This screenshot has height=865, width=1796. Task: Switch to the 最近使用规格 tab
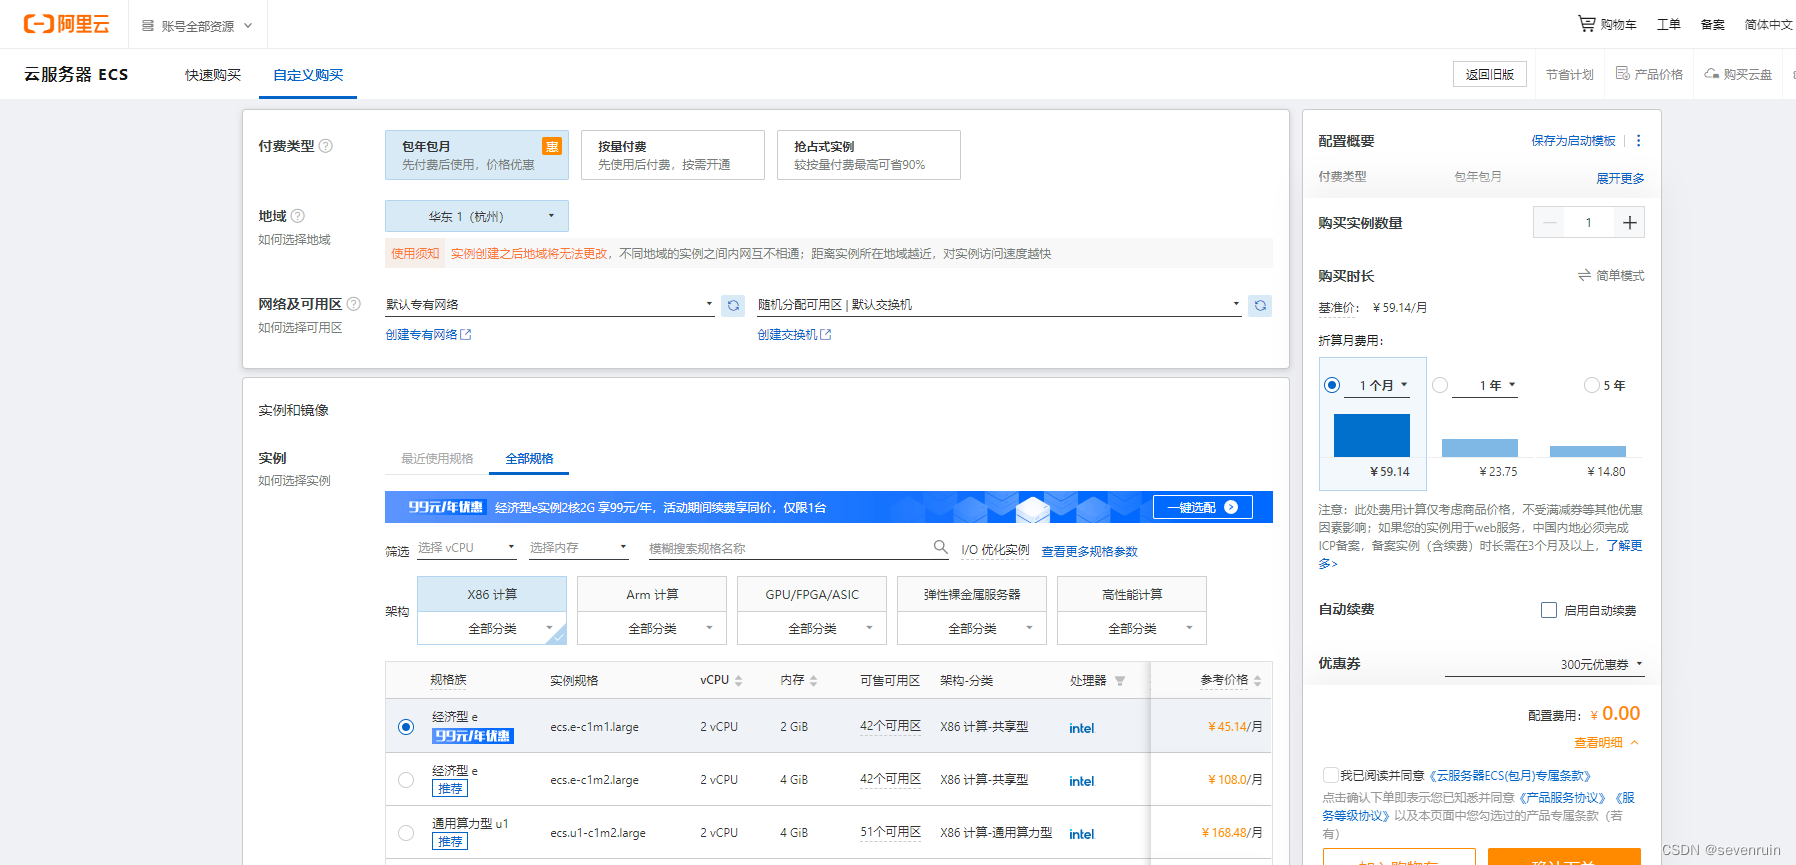point(437,459)
